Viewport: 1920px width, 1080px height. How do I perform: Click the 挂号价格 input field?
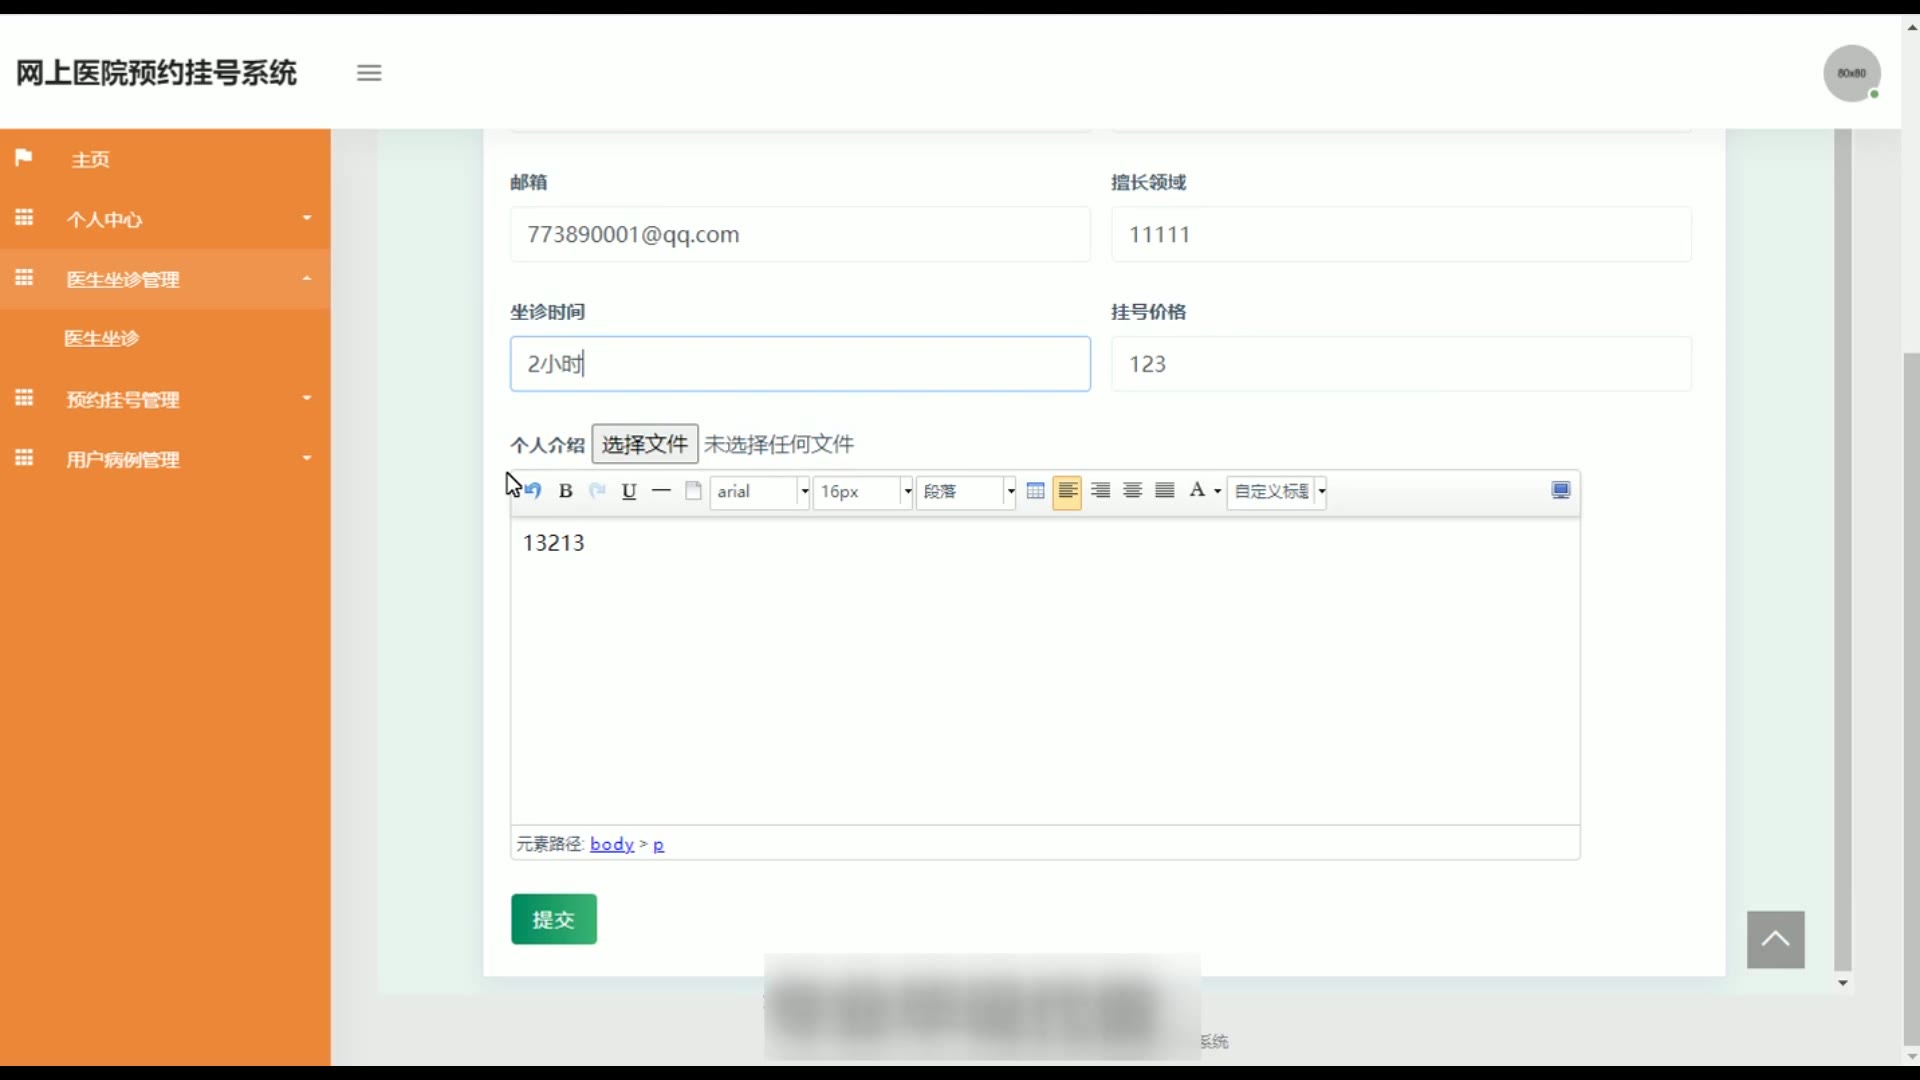[1400, 364]
